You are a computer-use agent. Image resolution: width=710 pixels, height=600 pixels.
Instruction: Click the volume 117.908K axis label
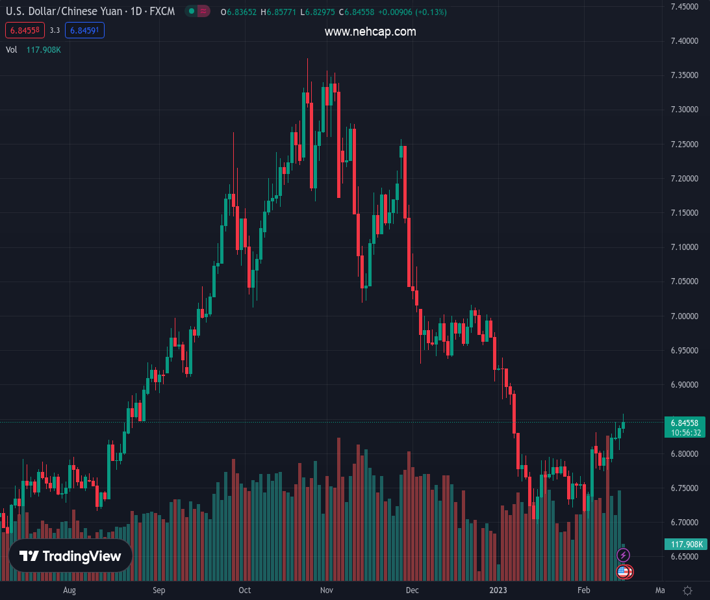(x=685, y=544)
